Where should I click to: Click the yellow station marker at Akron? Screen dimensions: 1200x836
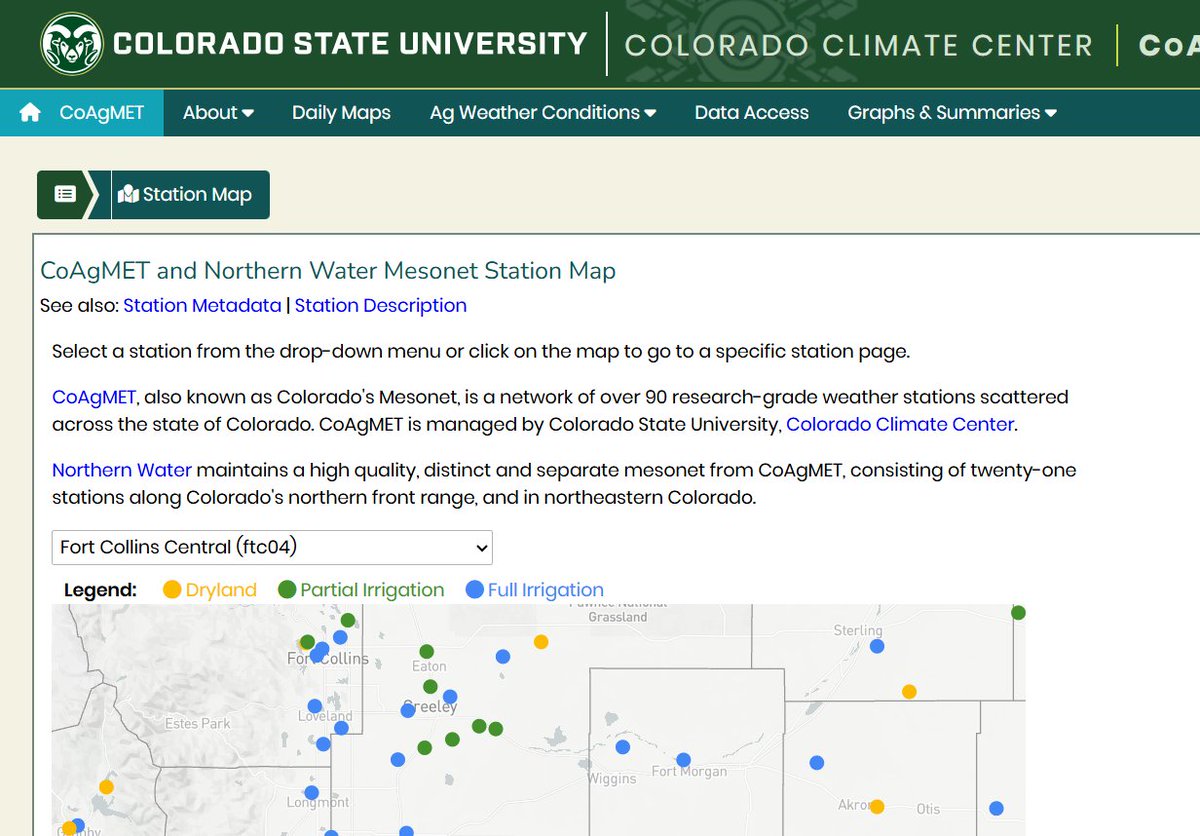tap(877, 807)
